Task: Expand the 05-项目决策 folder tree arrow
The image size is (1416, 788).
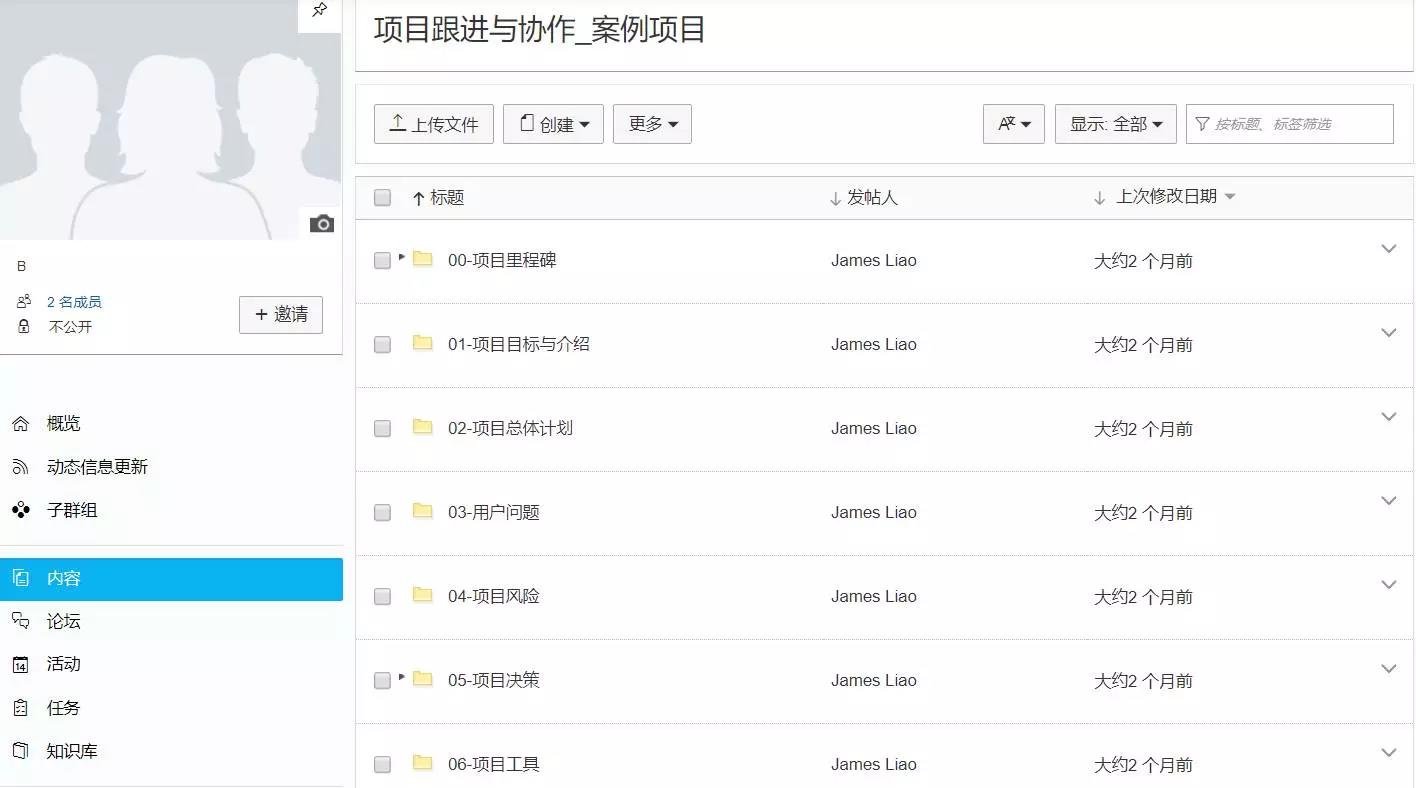Action: click(402, 677)
